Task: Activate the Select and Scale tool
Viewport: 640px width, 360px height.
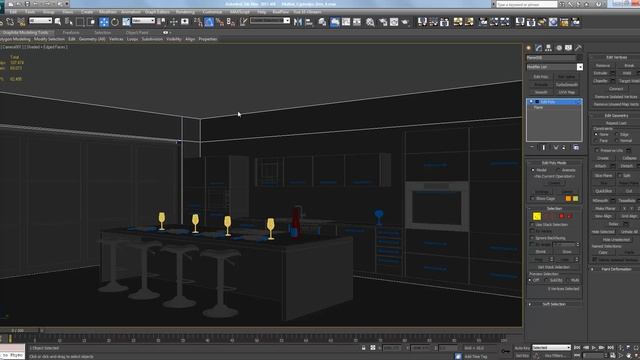Action: (126, 22)
